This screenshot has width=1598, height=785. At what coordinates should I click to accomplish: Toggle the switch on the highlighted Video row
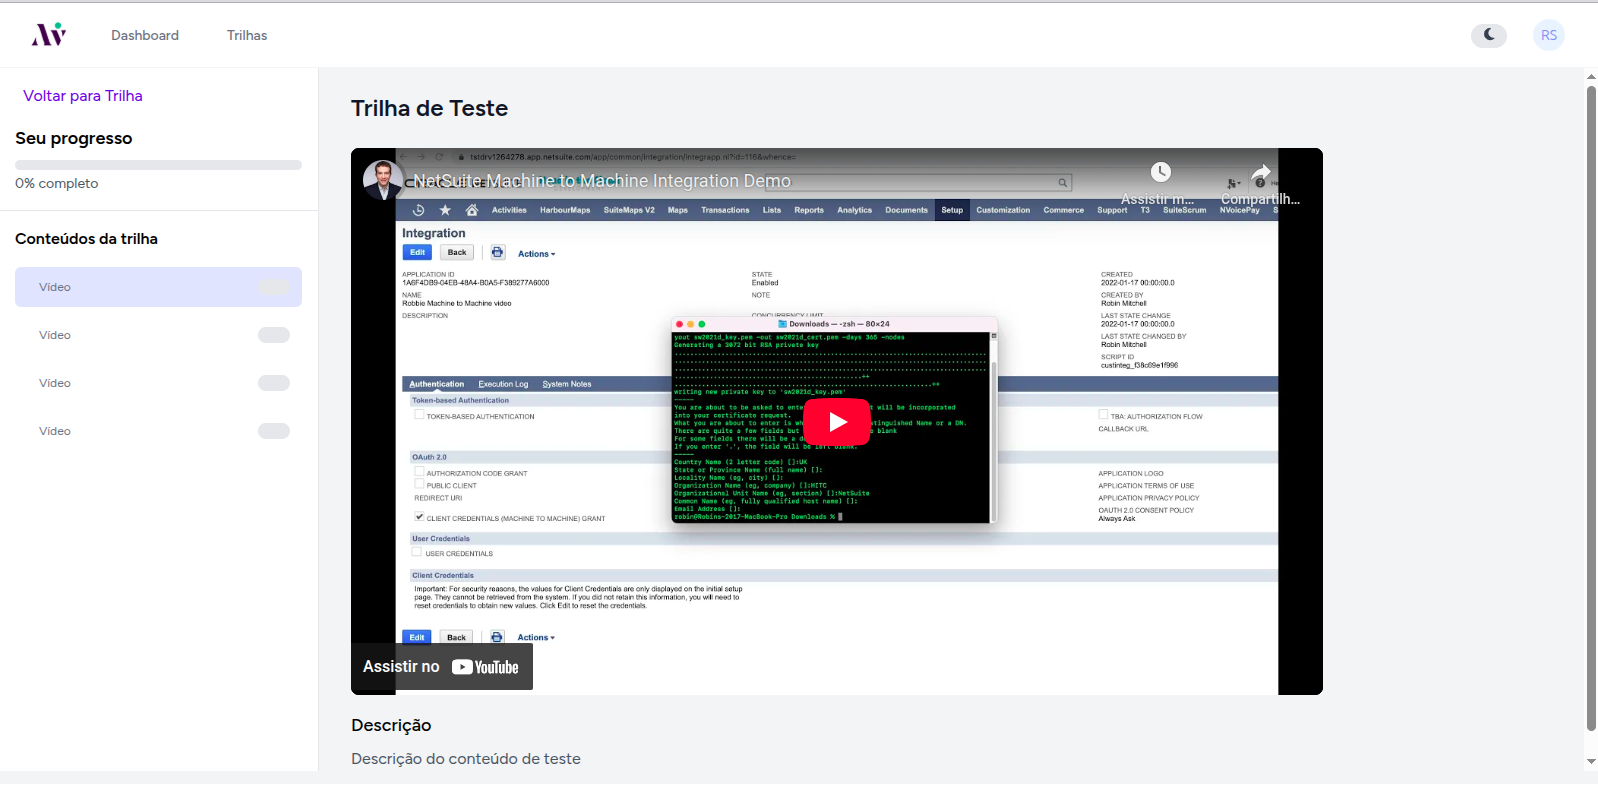click(274, 287)
